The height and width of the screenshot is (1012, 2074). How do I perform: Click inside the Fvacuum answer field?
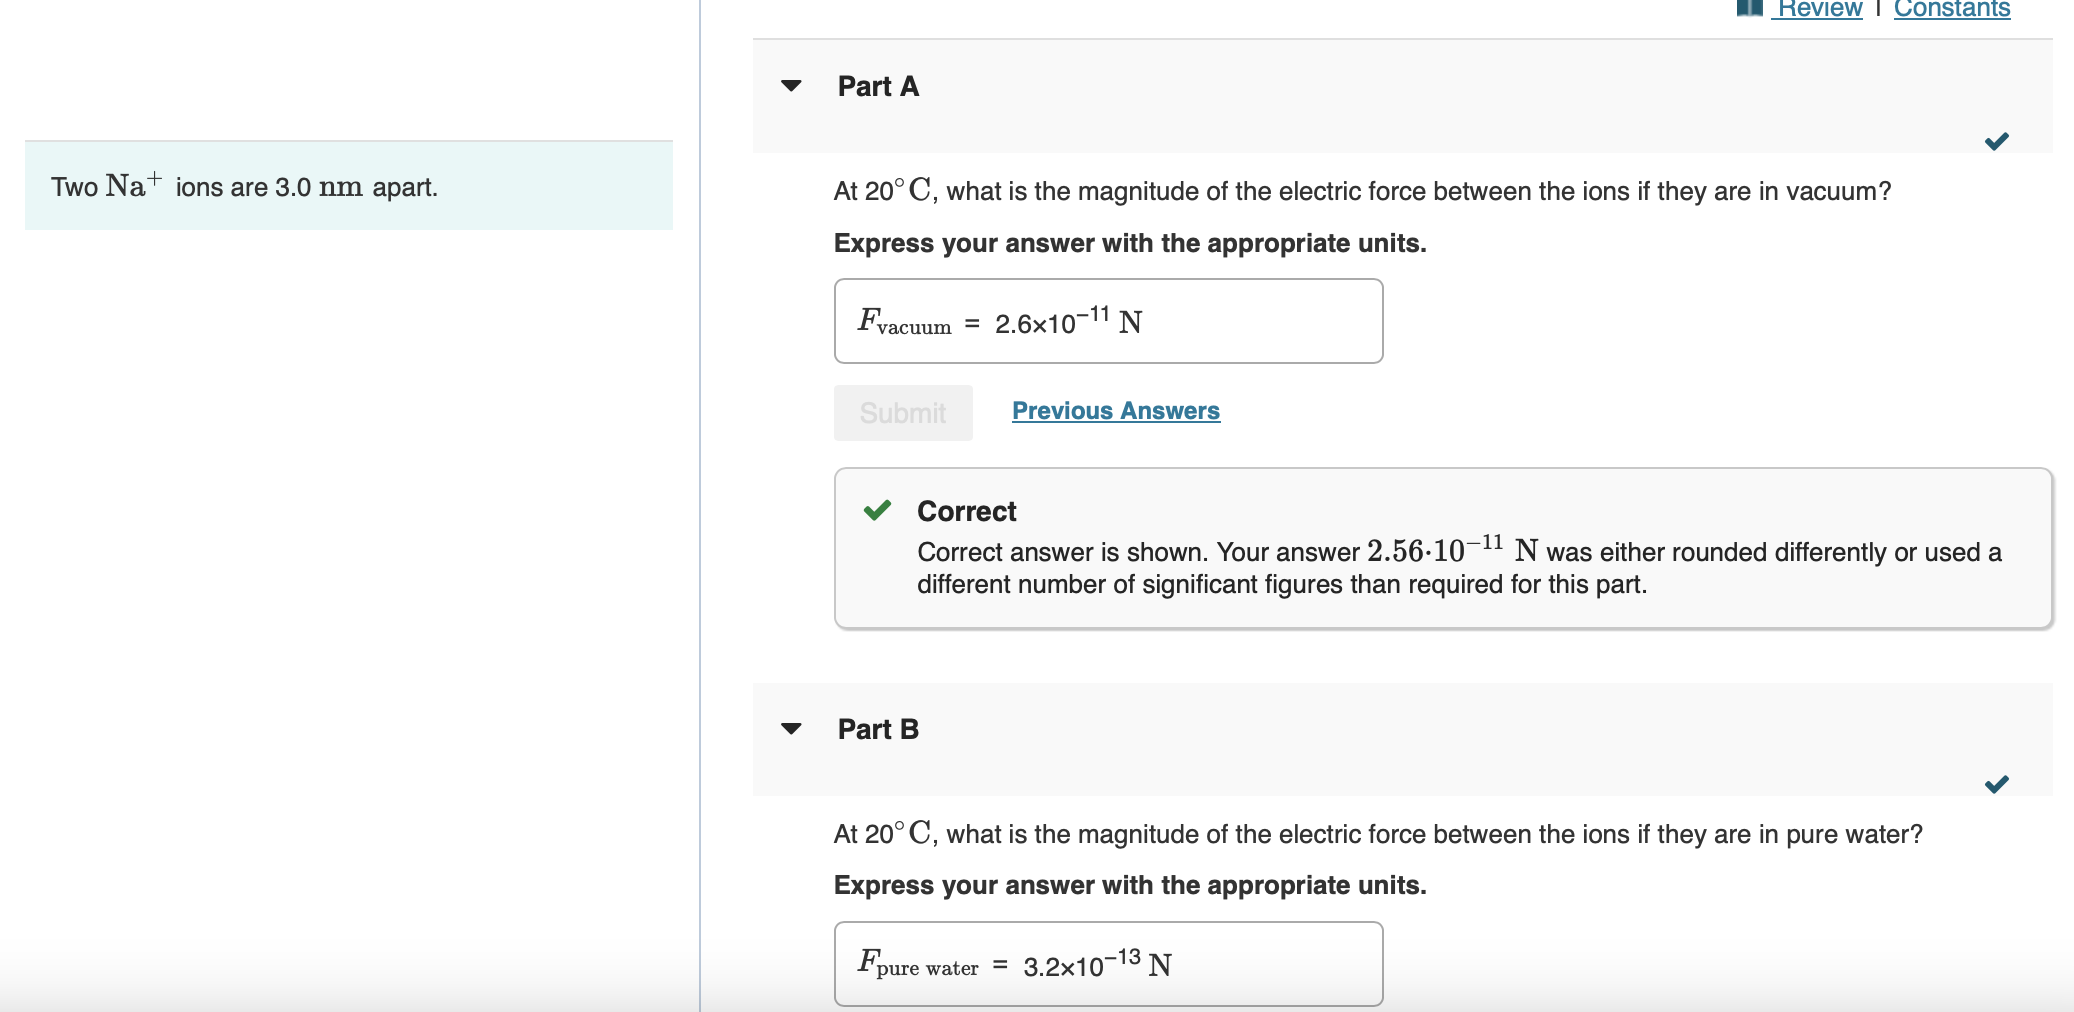click(1107, 320)
